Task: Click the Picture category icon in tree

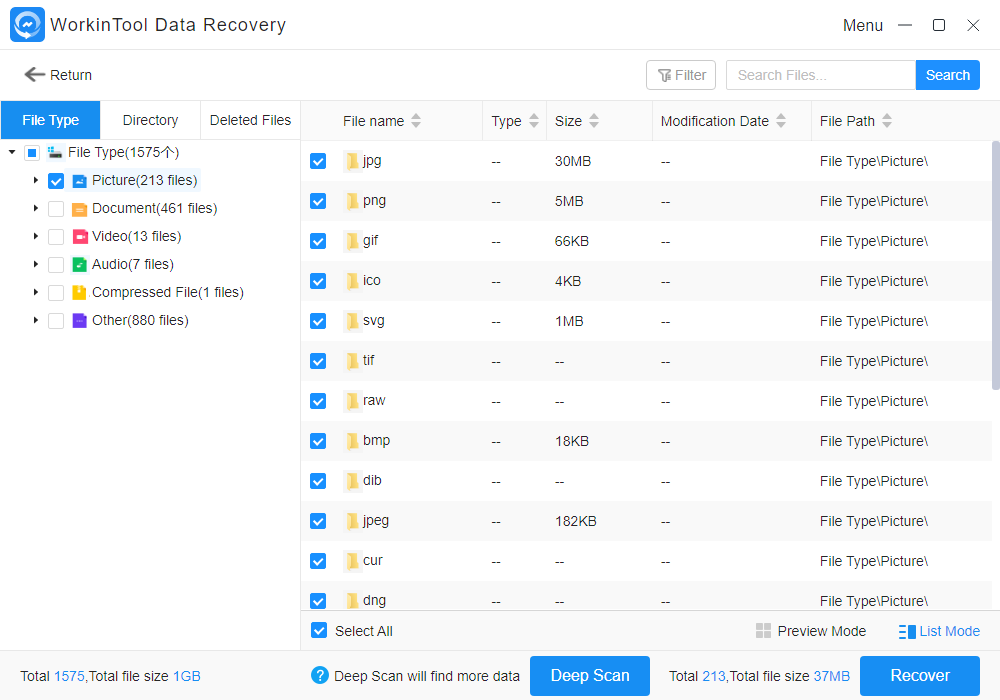Action: [x=79, y=181]
